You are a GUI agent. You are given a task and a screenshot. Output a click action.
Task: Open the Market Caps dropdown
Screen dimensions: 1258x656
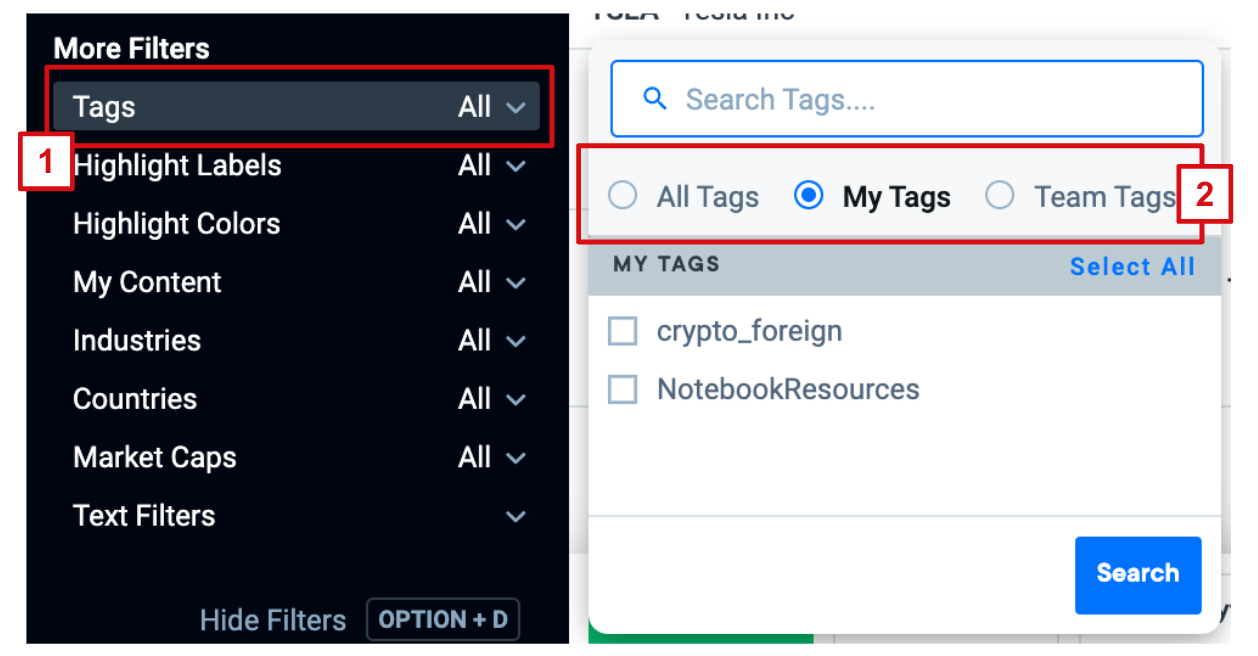click(x=298, y=458)
